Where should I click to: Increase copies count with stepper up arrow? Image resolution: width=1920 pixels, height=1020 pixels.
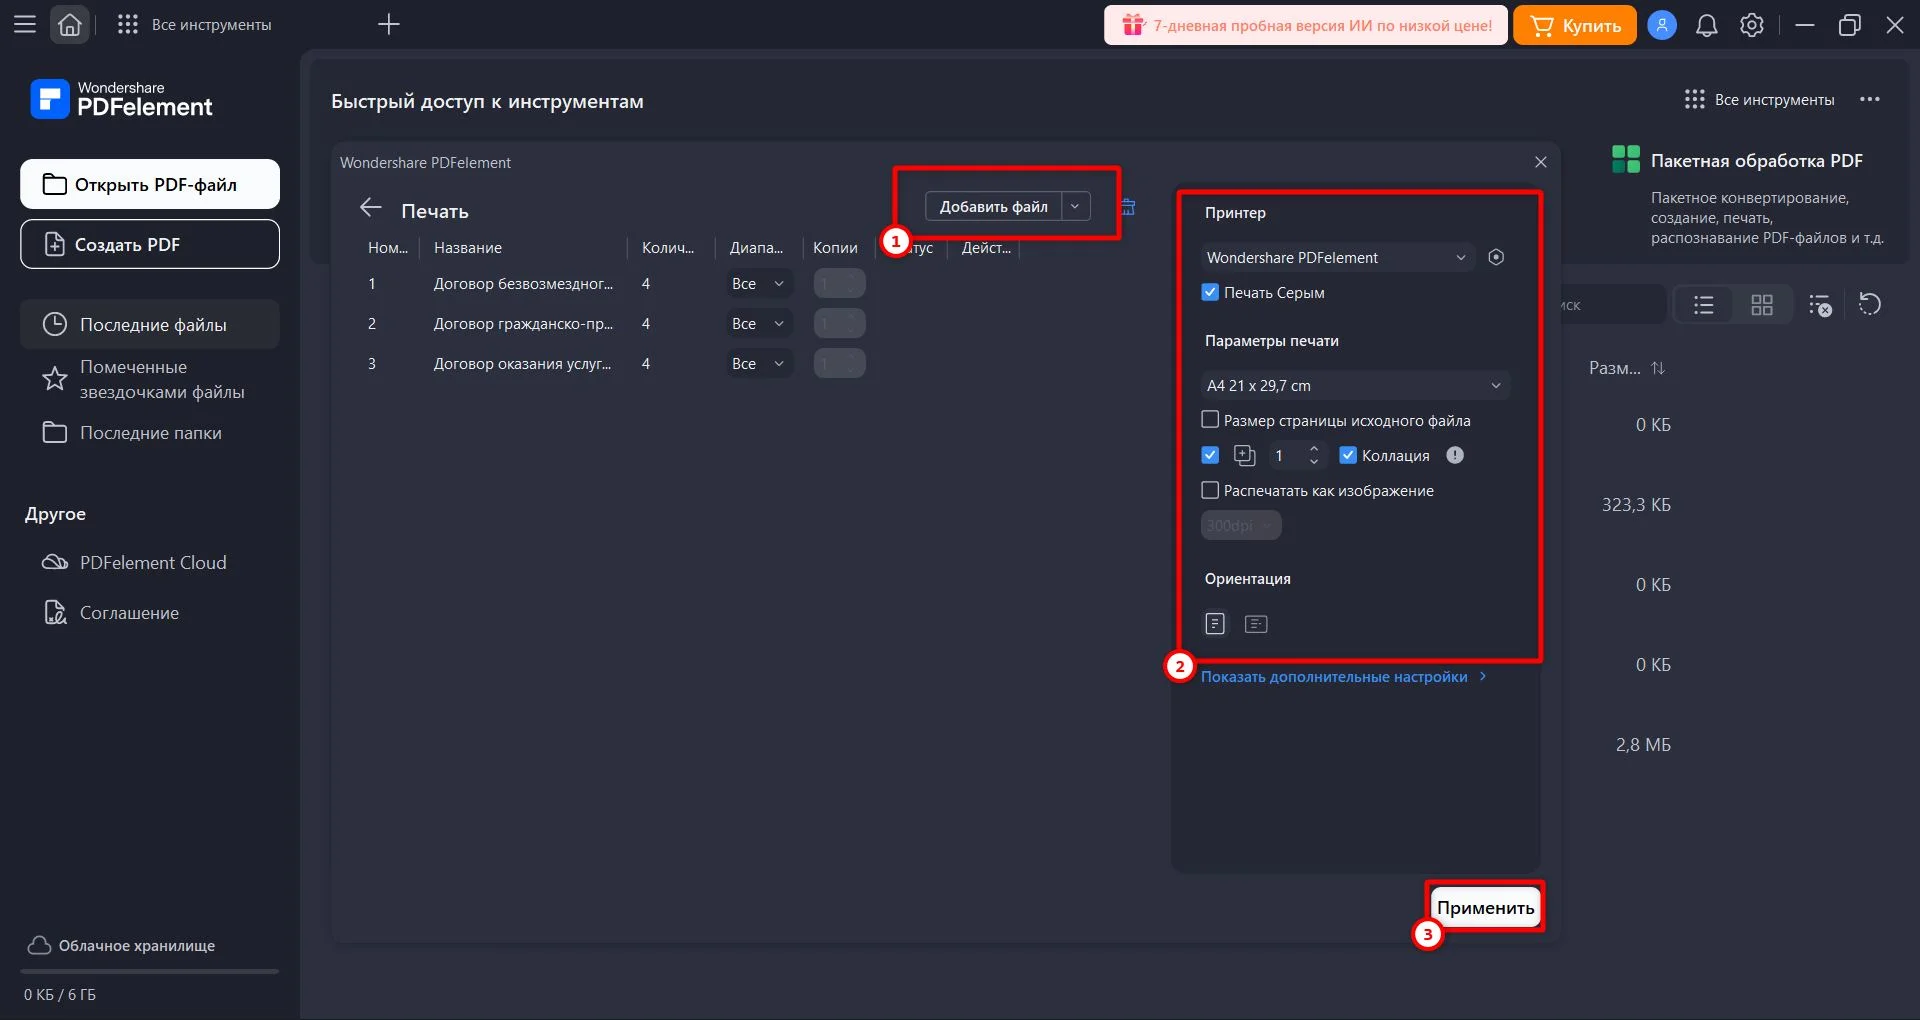tap(1314, 449)
